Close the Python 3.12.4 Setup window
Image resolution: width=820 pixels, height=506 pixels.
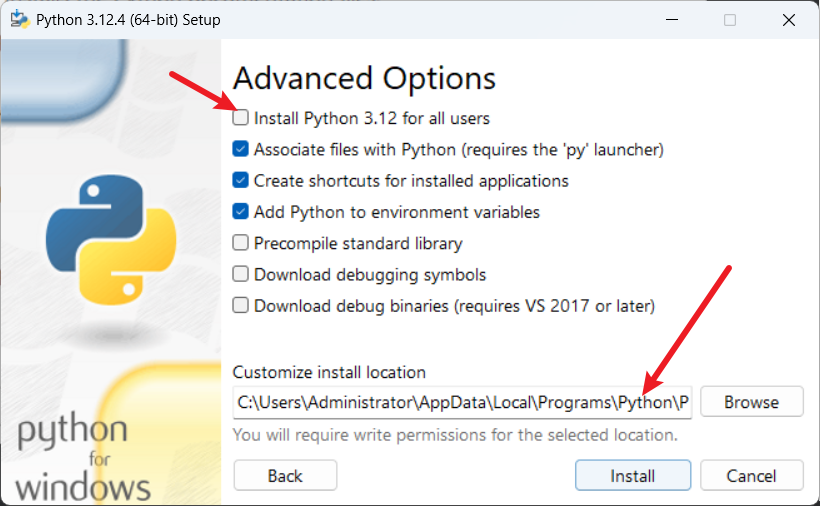coord(789,20)
